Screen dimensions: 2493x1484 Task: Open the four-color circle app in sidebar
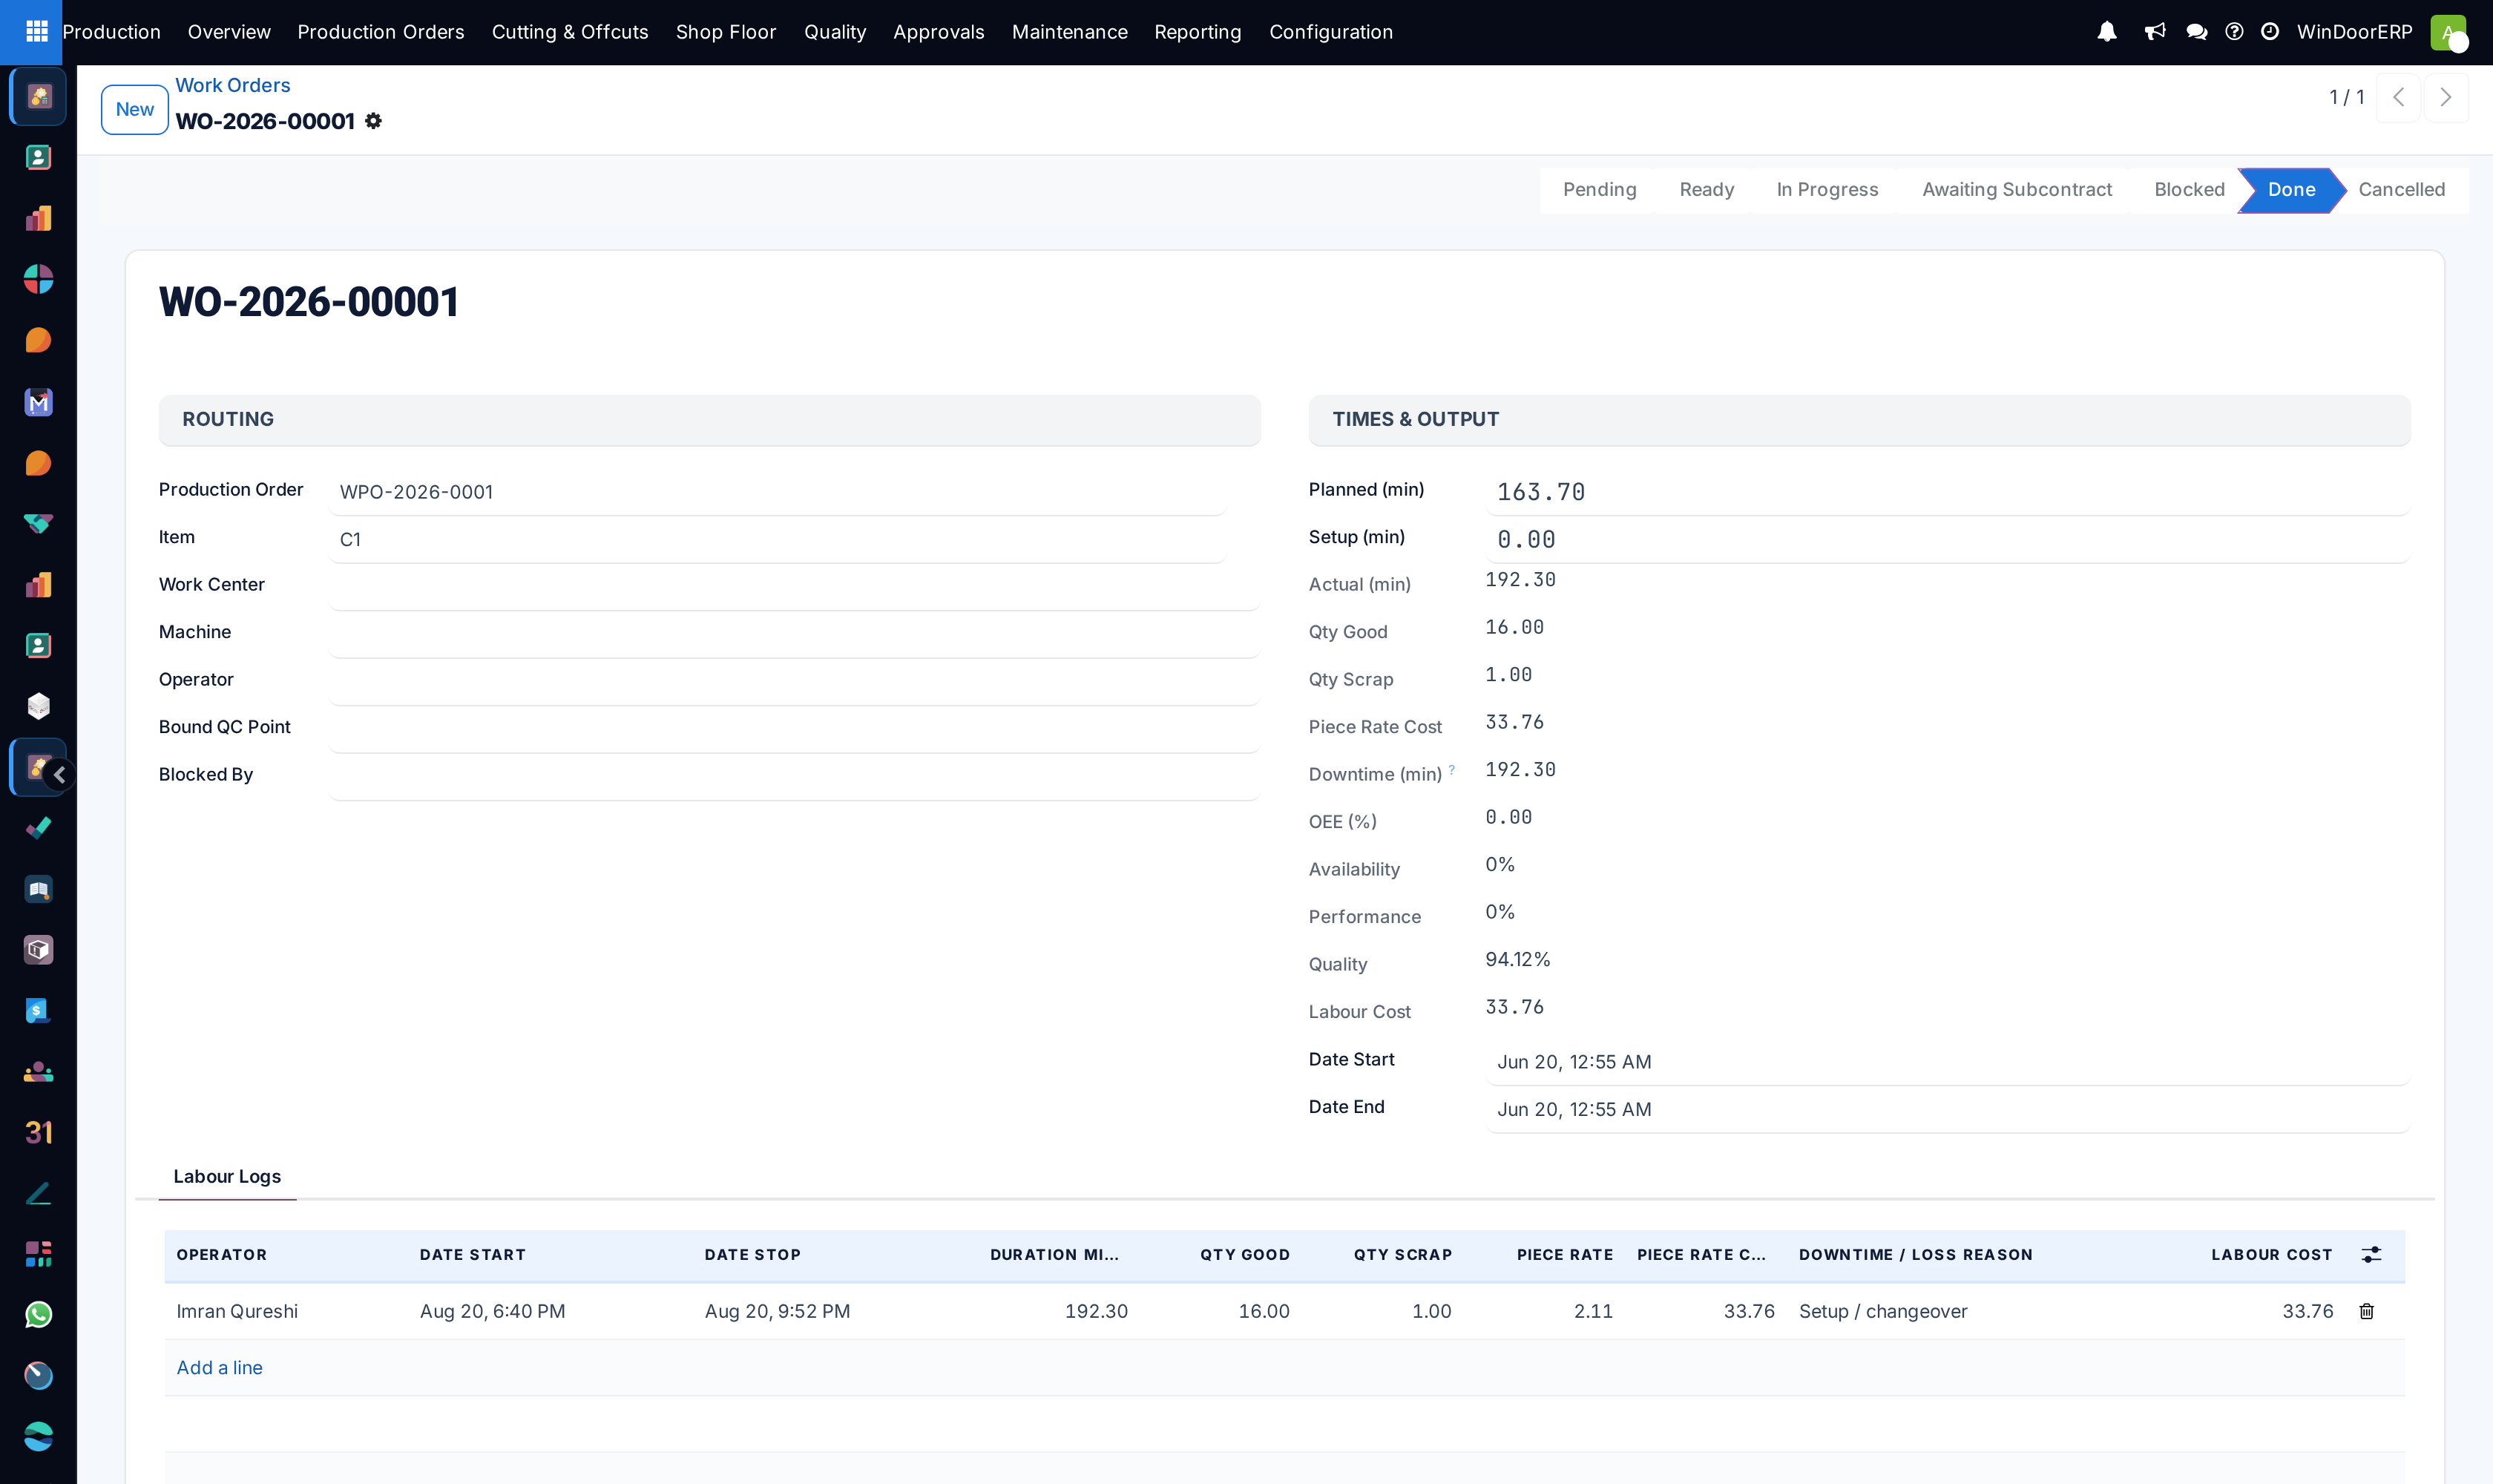click(x=38, y=279)
